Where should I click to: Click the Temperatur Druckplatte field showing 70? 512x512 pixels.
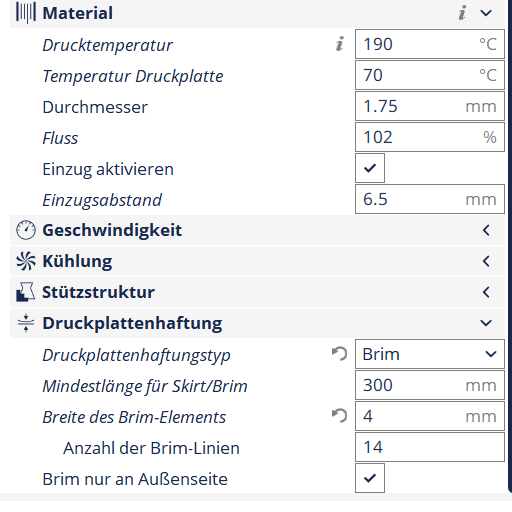tap(430, 75)
